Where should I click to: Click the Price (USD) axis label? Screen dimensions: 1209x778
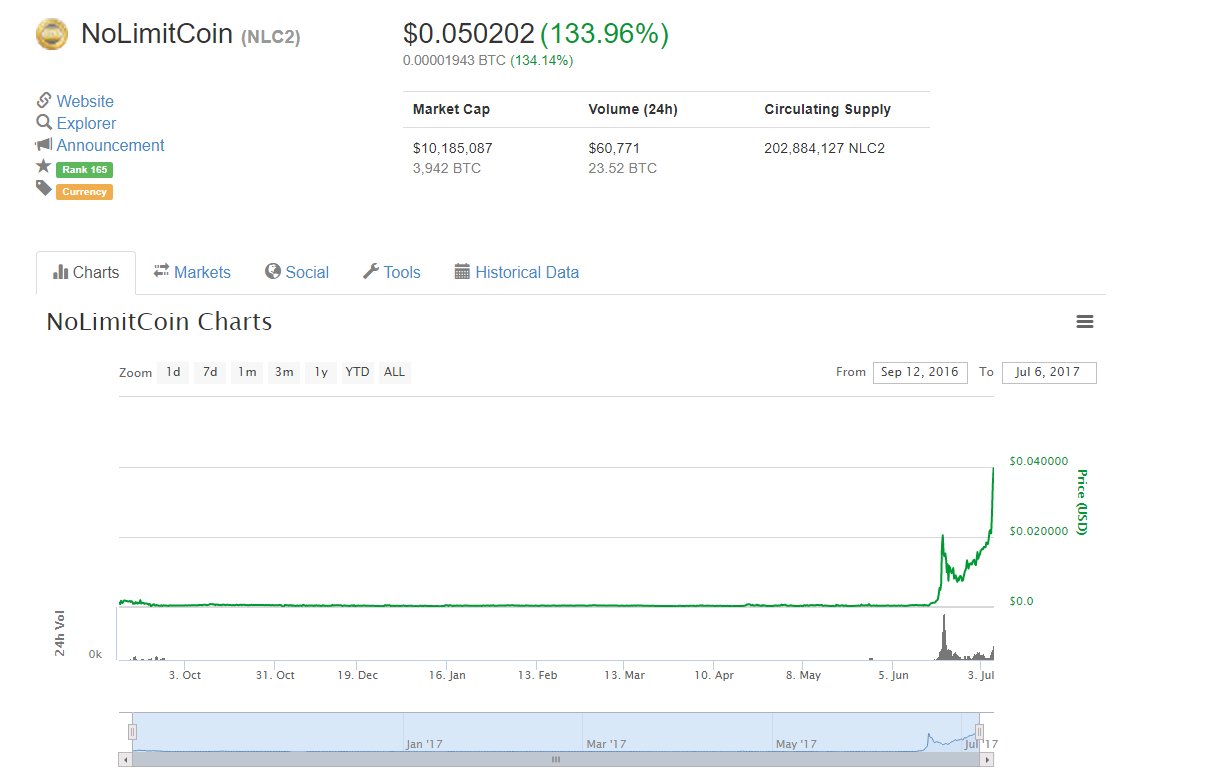(1080, 502)
